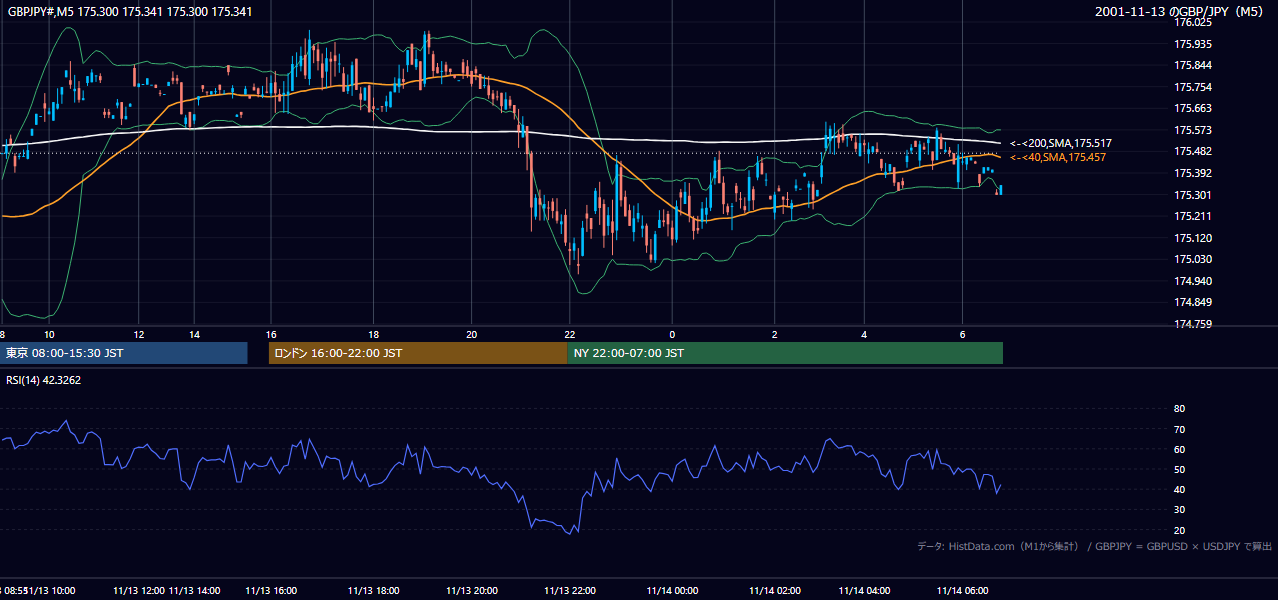Viewport: 1278px width, 600px height.
Task: Click price axis value 176.025
Action: click(x=1194, y=22)
